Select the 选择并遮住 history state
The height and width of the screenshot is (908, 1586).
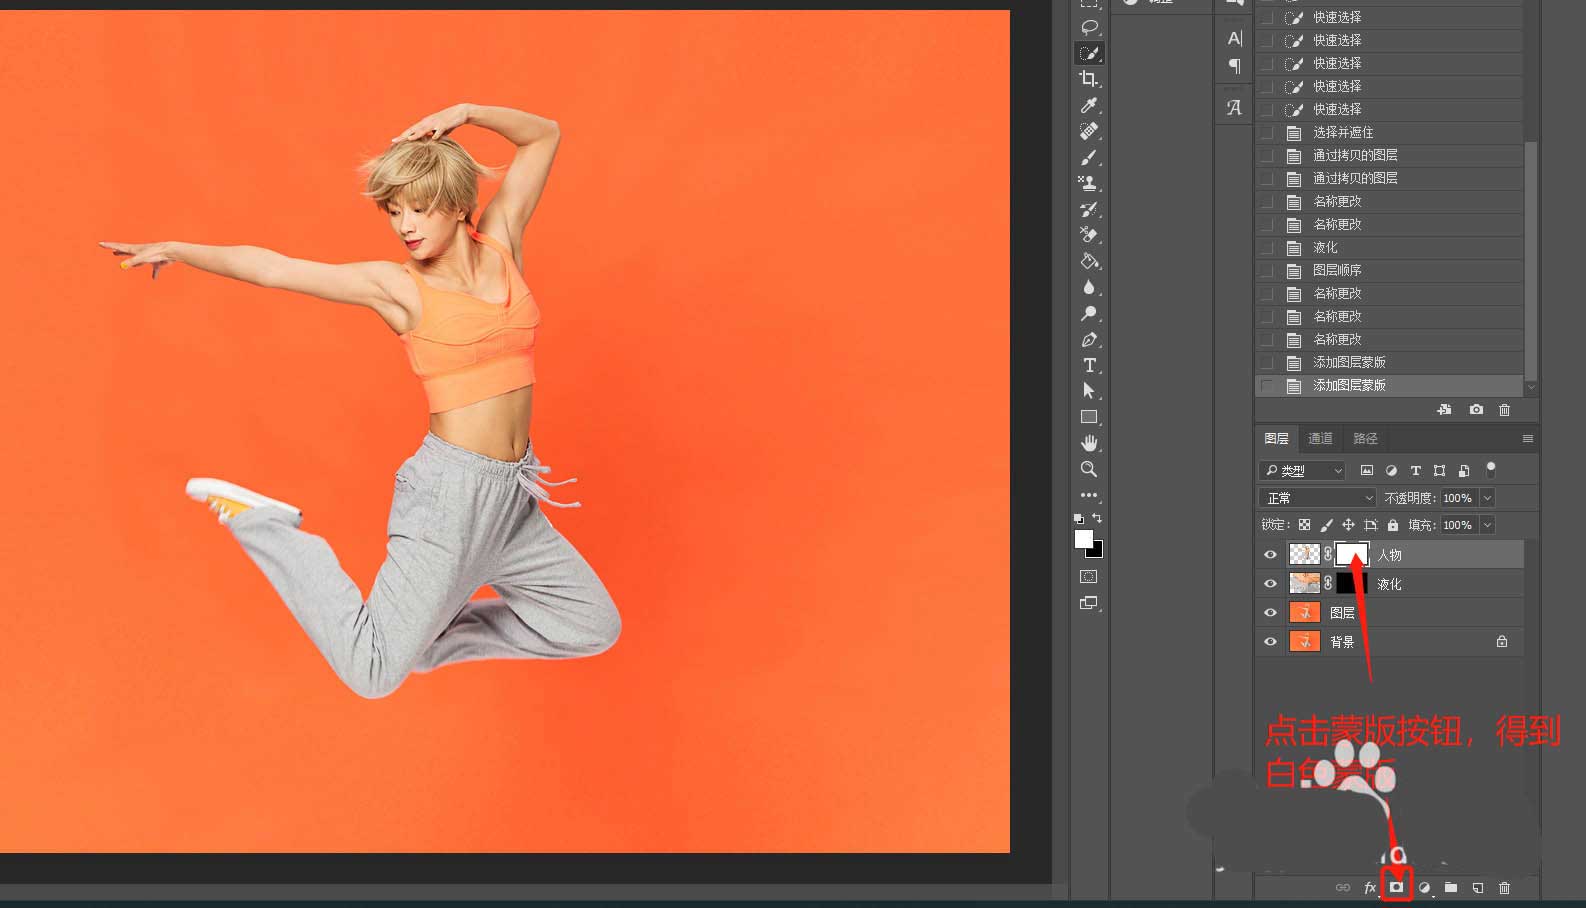[x=1389, y=132]
